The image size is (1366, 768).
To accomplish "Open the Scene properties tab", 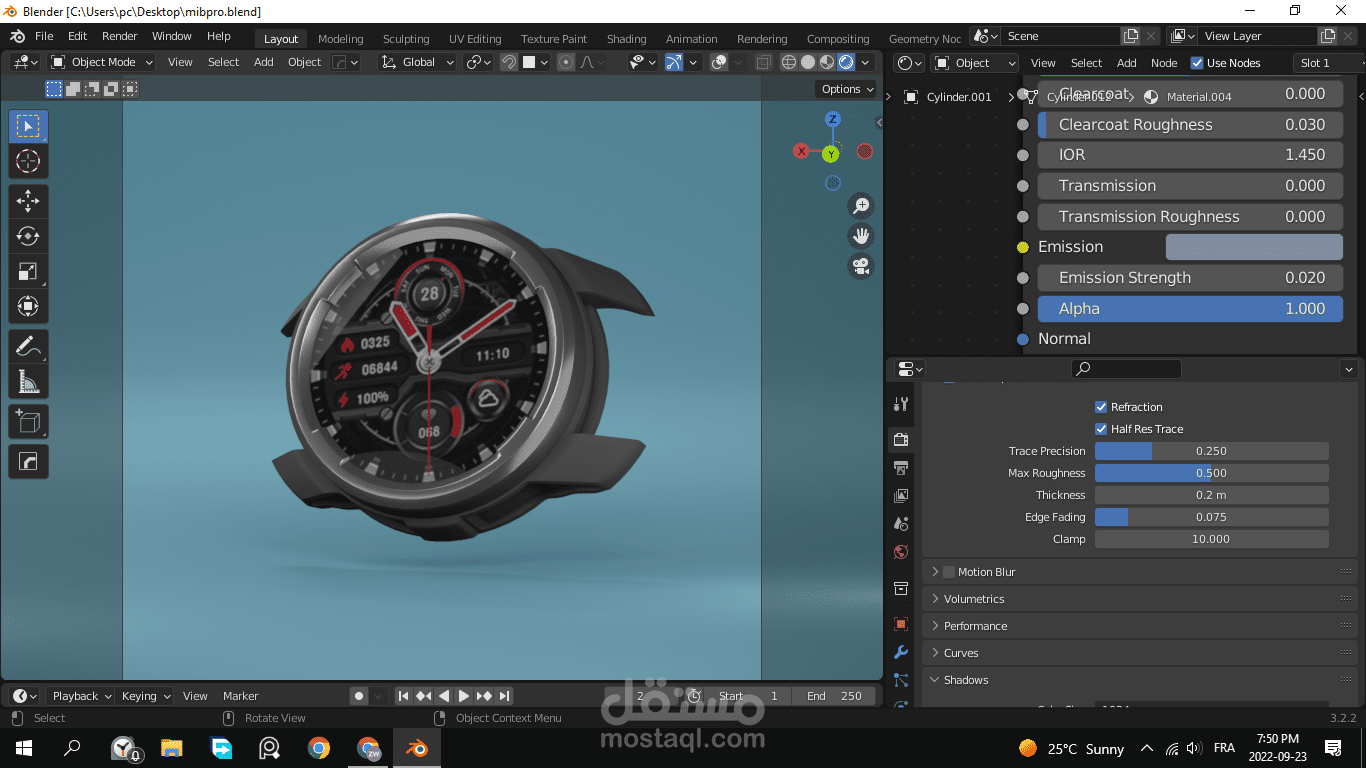I will [901, 523].
